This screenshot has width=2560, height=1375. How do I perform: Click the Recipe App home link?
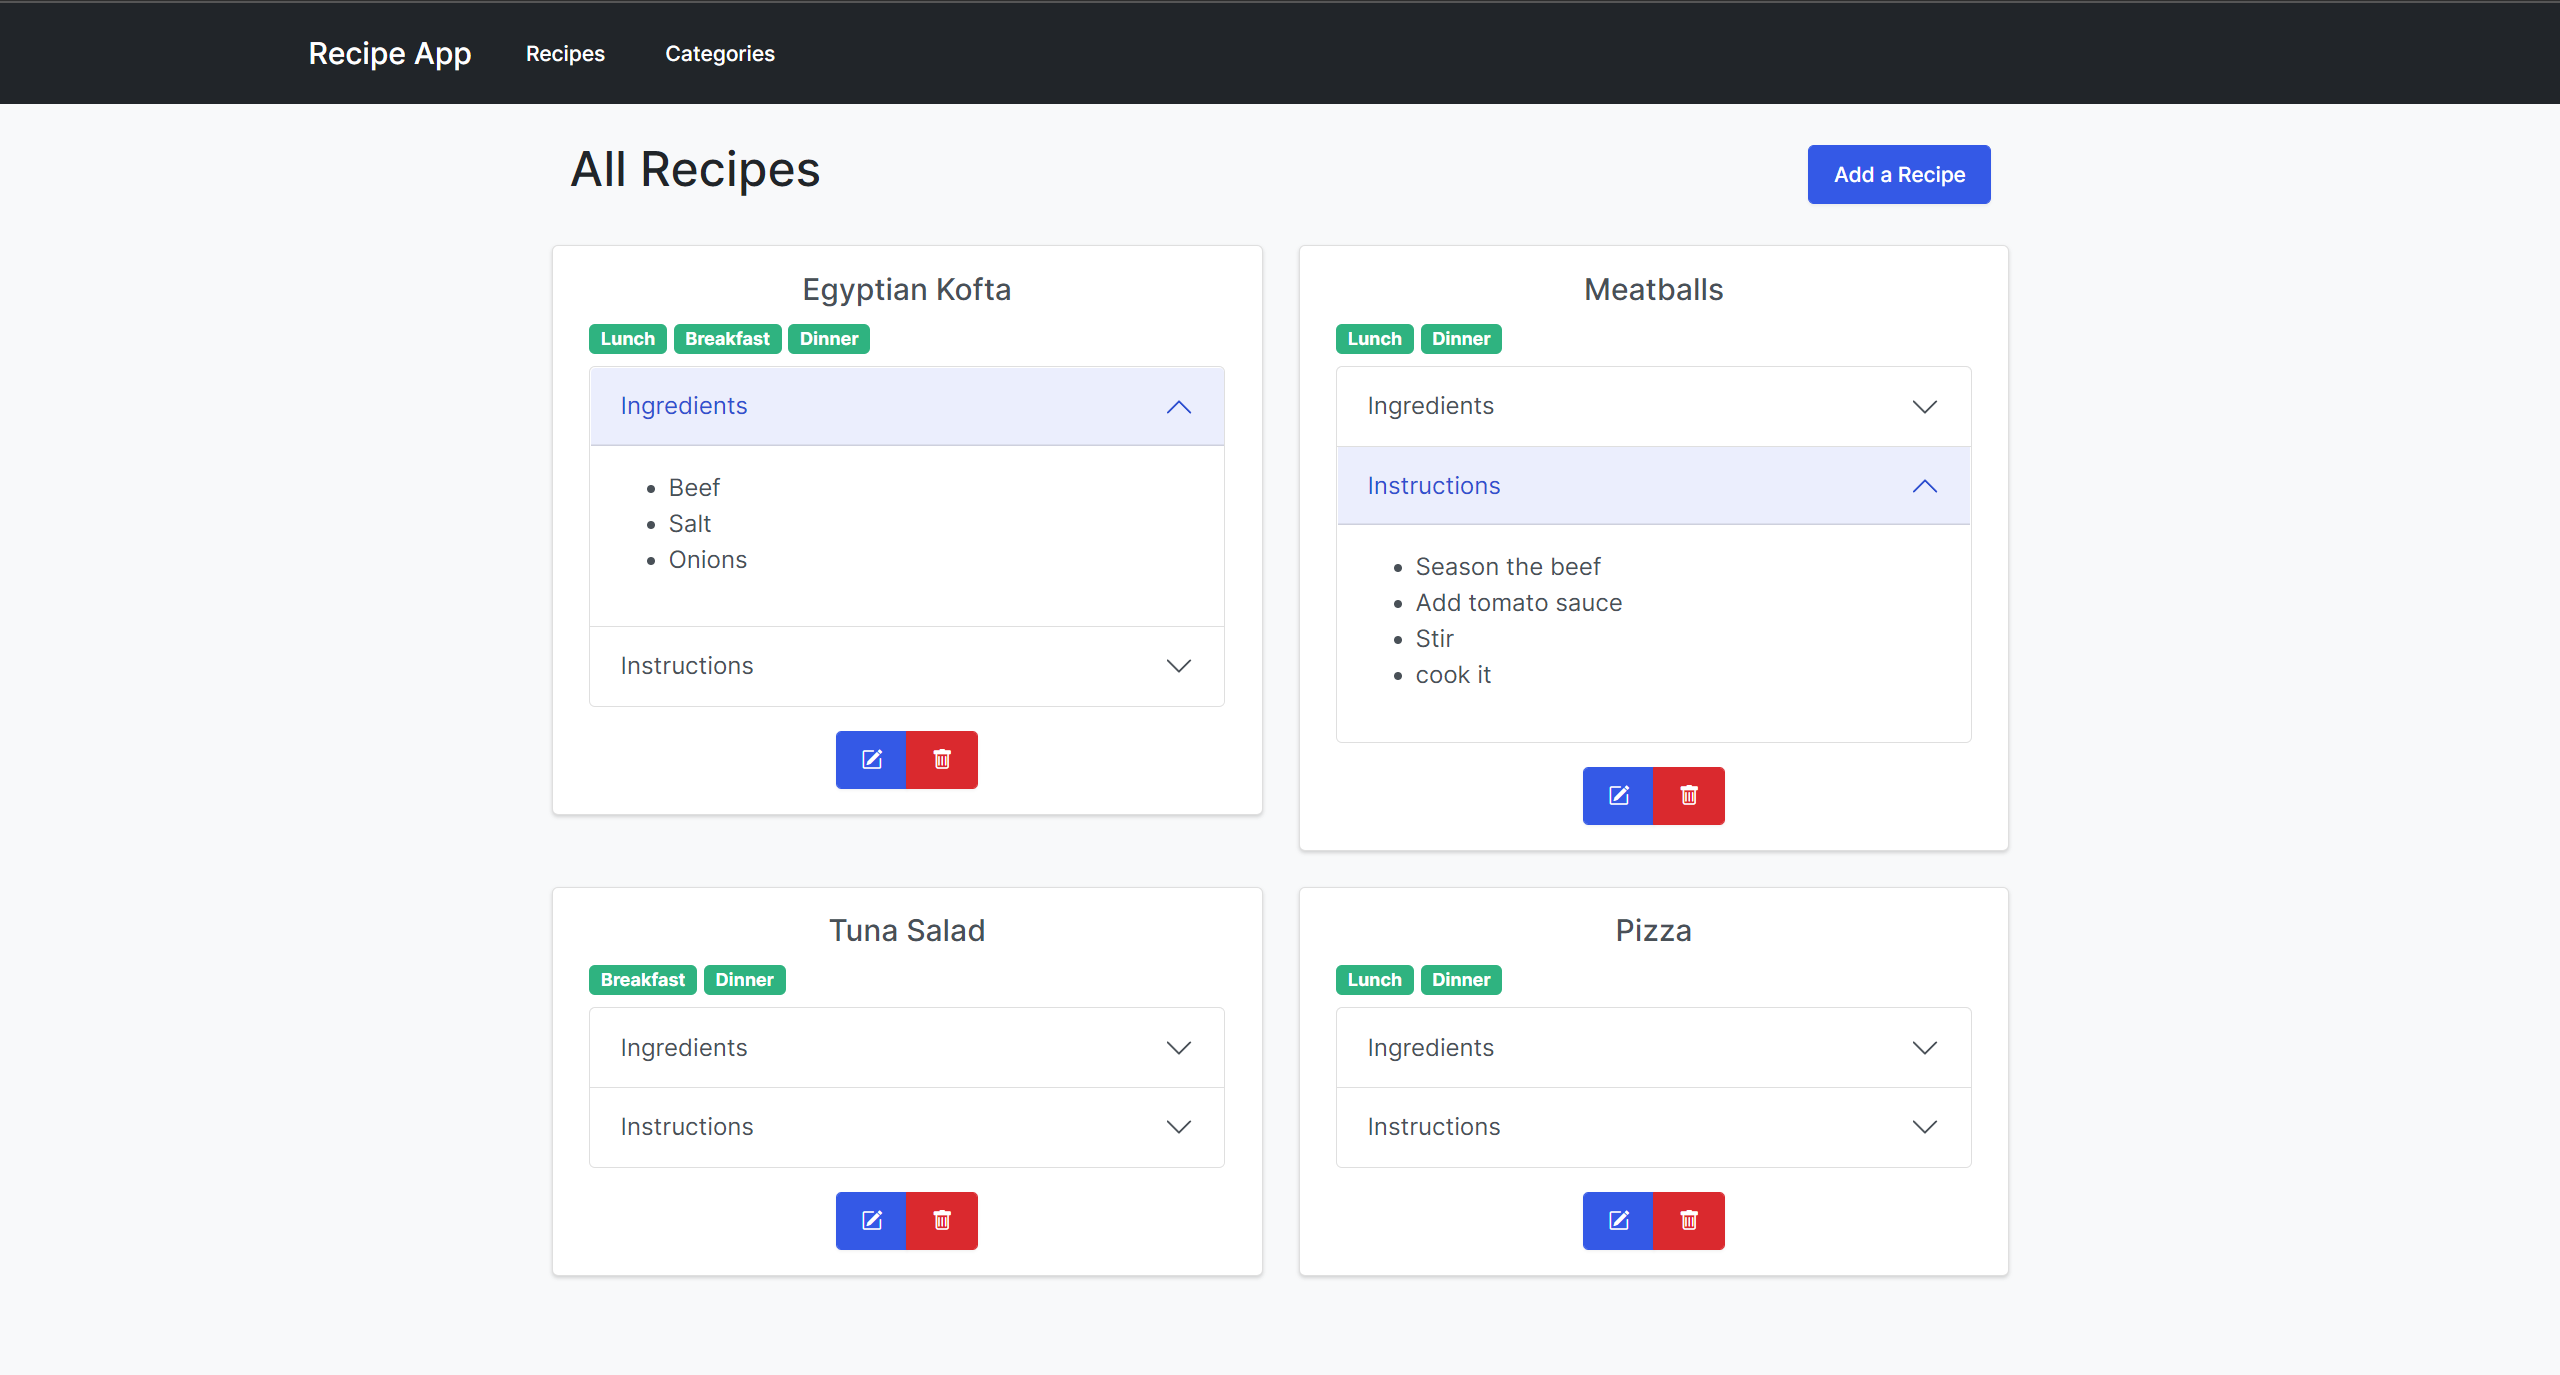point(390,53)
